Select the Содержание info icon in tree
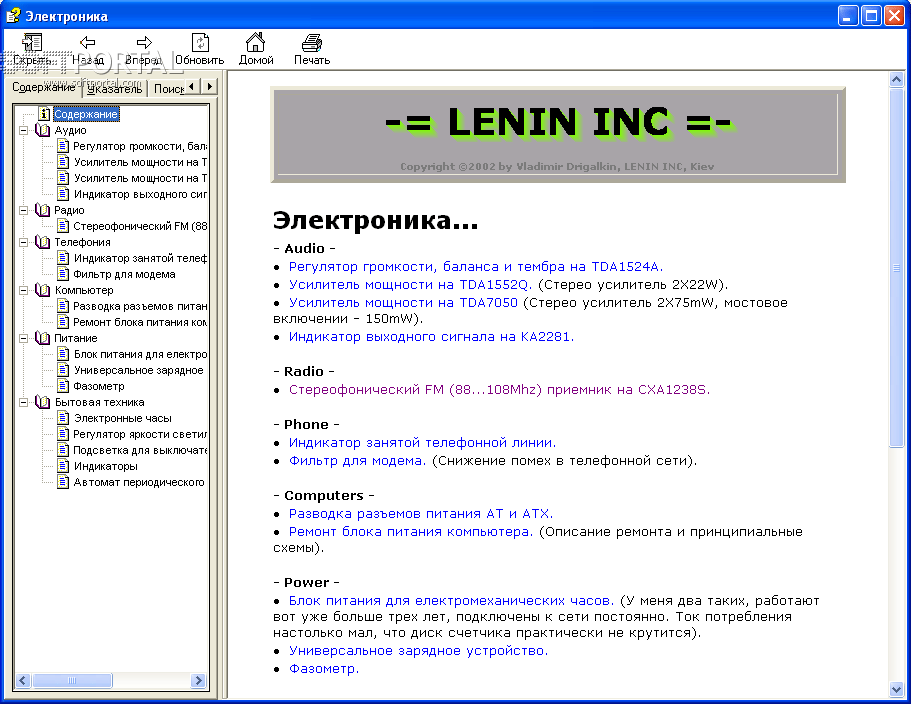This screenshot has width=911, height=704. [x=45, y=114]
